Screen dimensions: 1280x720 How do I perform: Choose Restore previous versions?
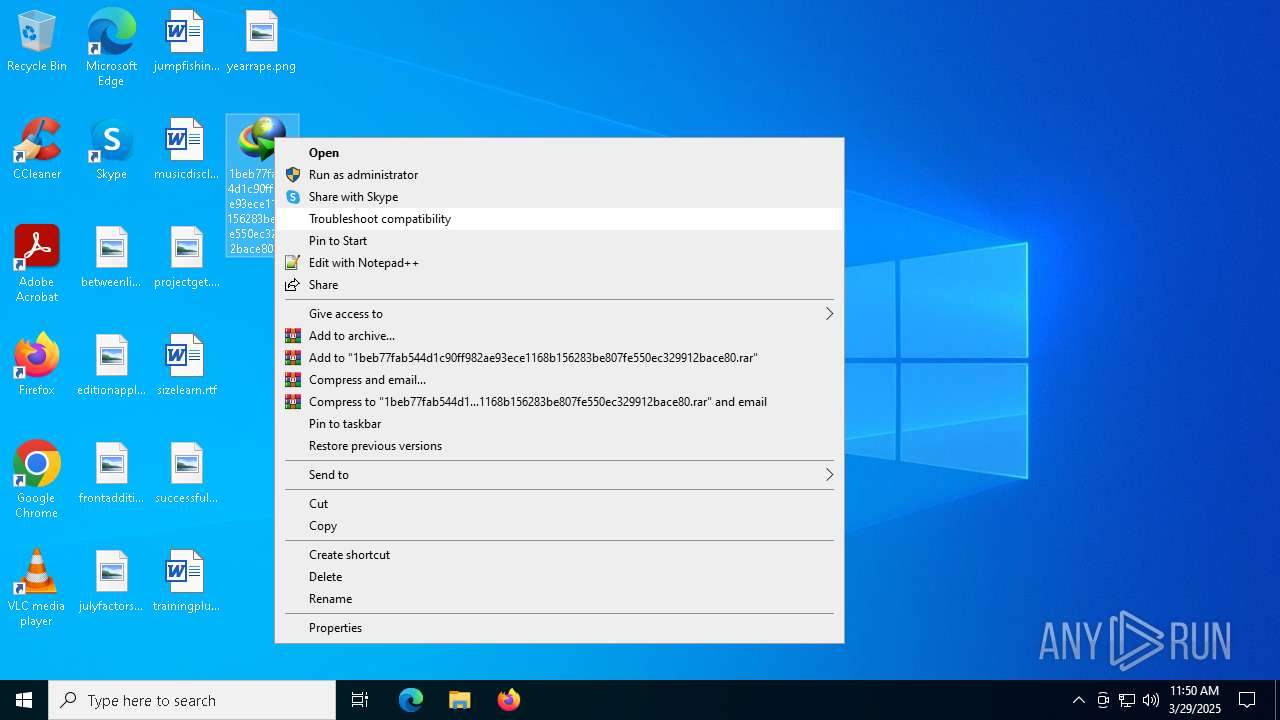(559, 446)
